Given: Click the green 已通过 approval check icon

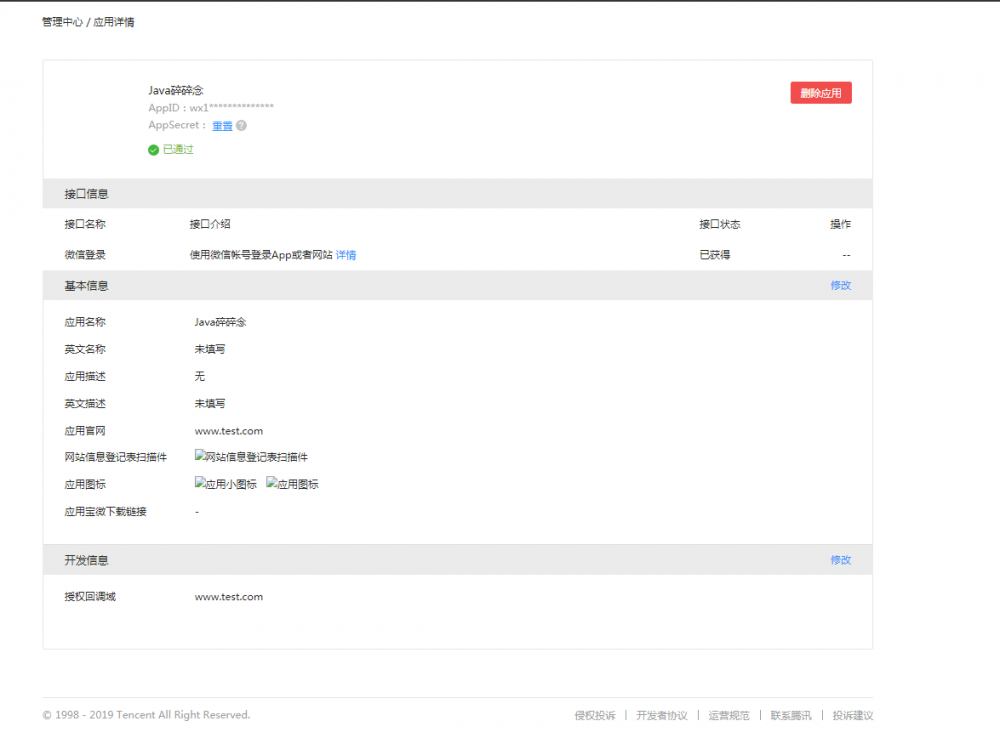Looking at the screenshot, I should (x=152, y=147).
